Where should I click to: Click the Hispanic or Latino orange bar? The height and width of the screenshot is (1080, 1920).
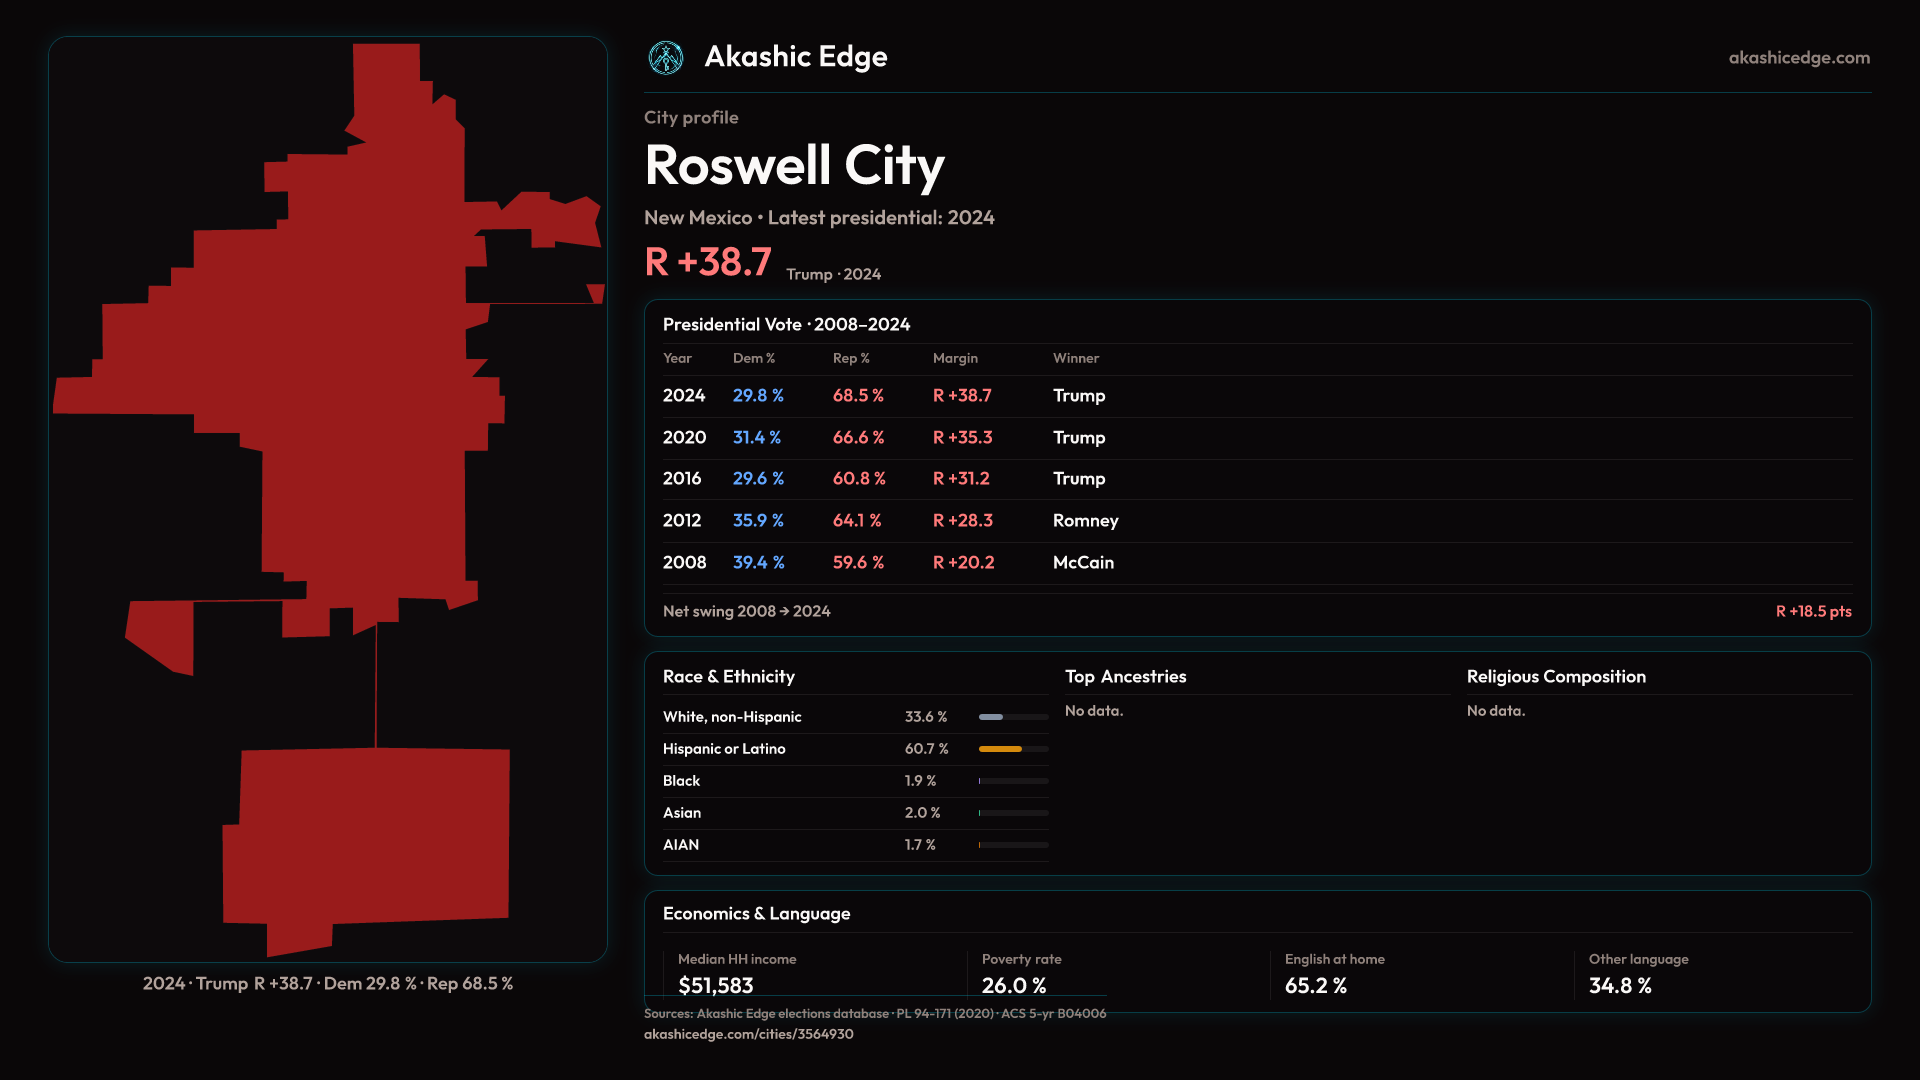tap(1000, 749)
